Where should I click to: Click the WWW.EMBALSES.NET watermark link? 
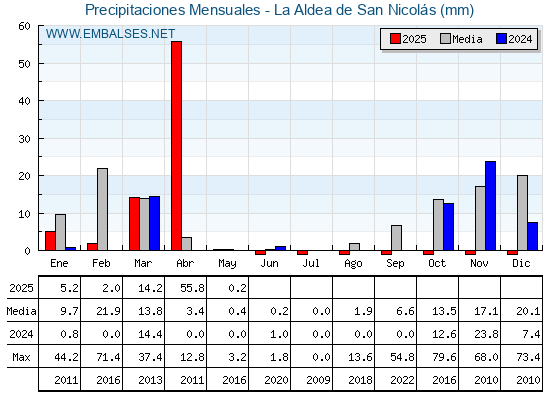[x=110, y=34]
